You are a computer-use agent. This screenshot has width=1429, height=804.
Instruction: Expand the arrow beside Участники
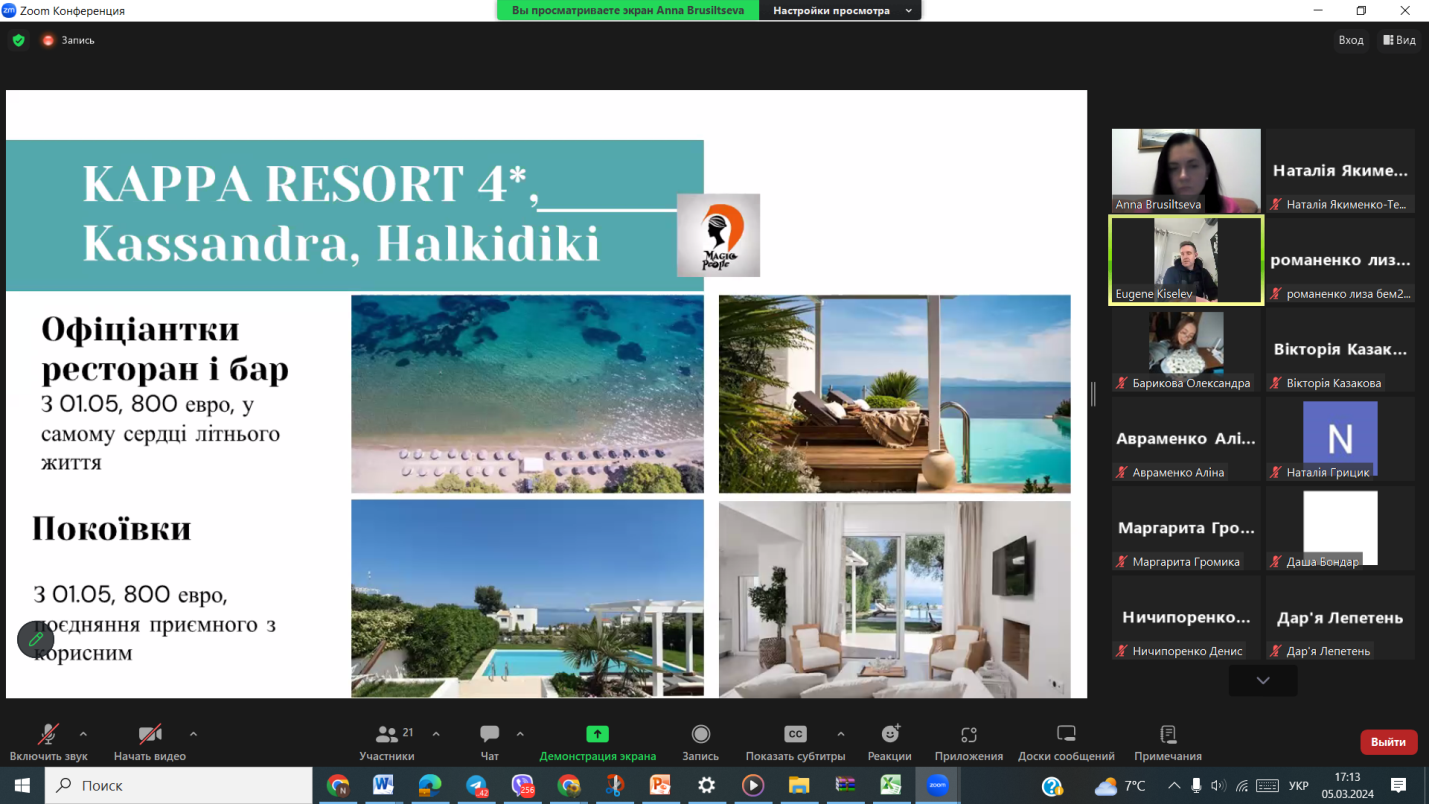coord(436,734)
